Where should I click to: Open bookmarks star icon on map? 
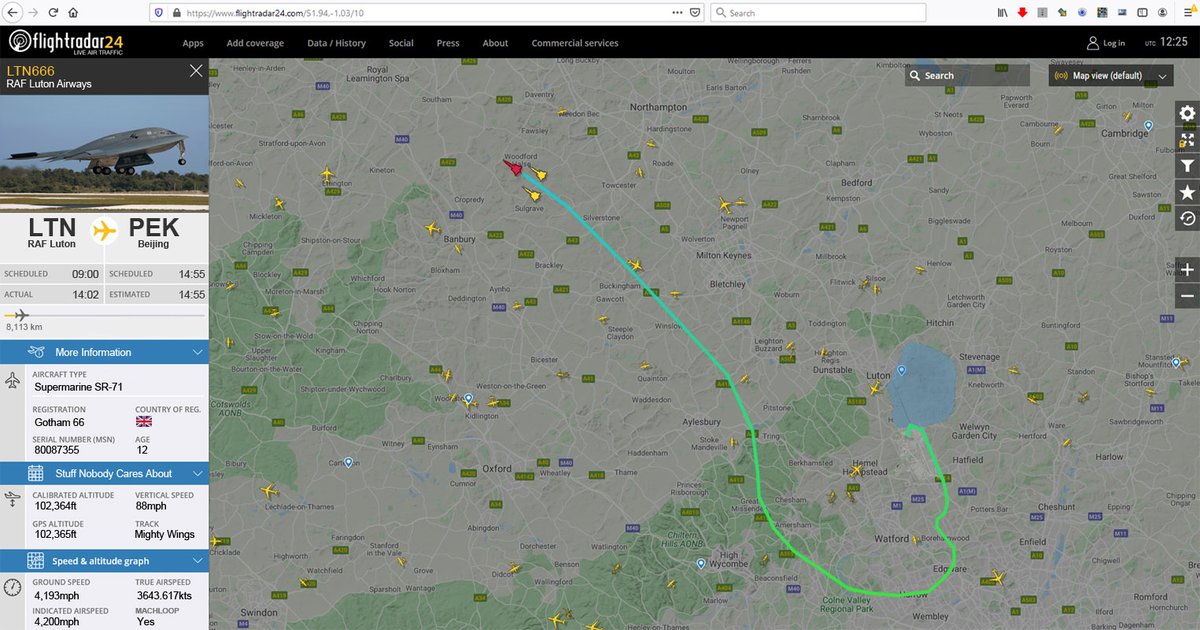click(x=1187, y=192)
